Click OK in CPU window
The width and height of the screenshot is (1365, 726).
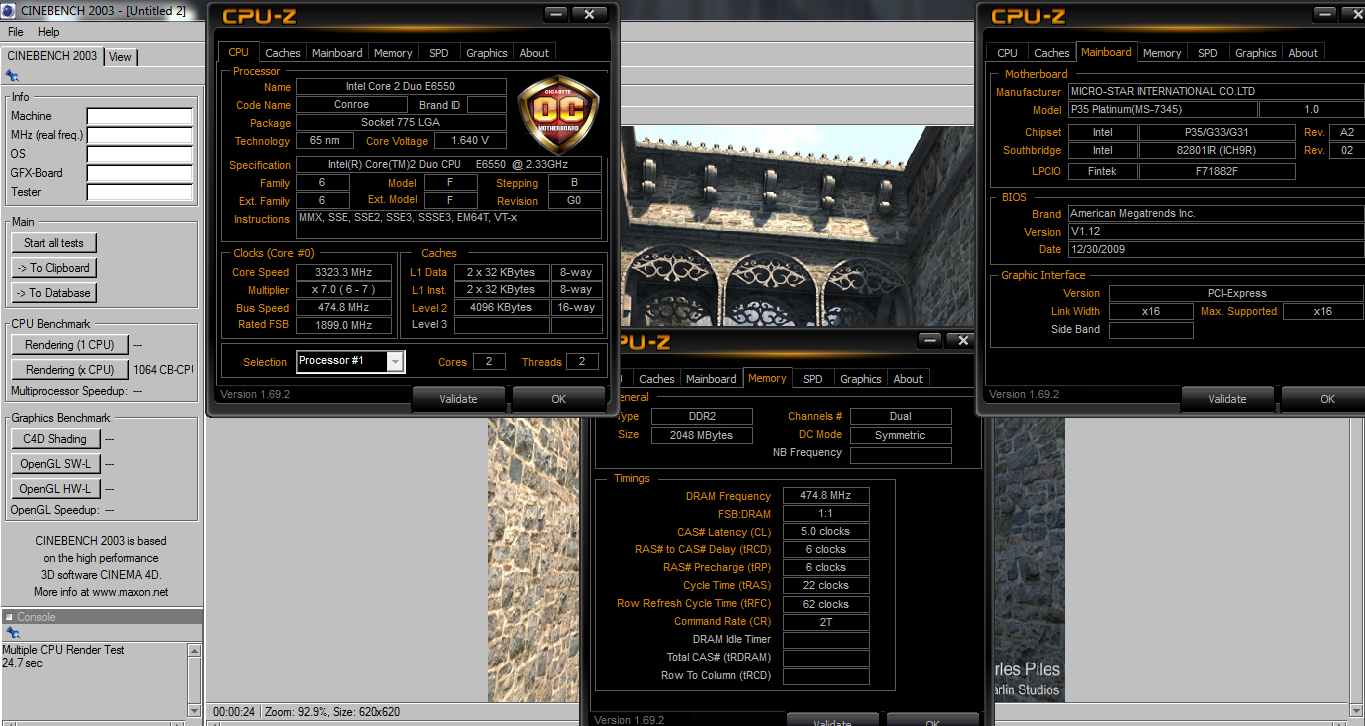pos(558,399)
